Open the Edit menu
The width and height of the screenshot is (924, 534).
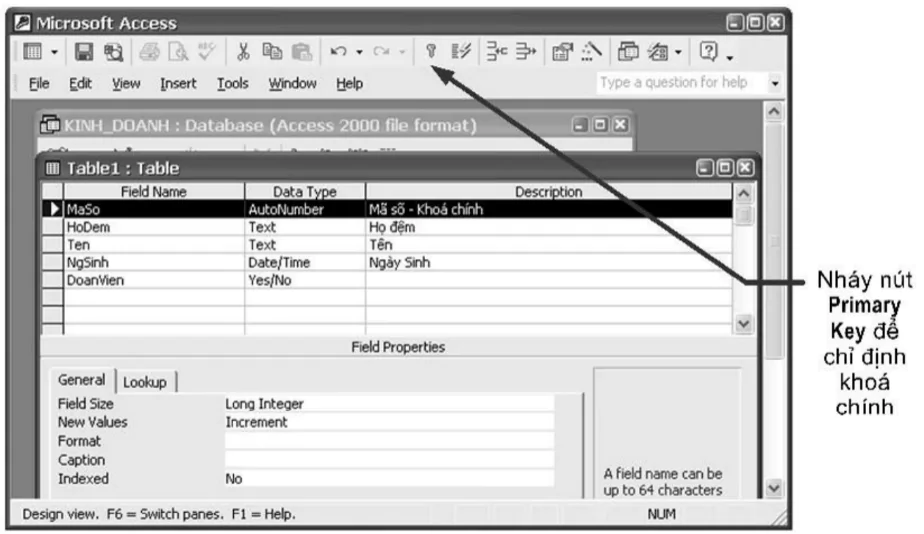pyautogui.click(x=80, y=84)
